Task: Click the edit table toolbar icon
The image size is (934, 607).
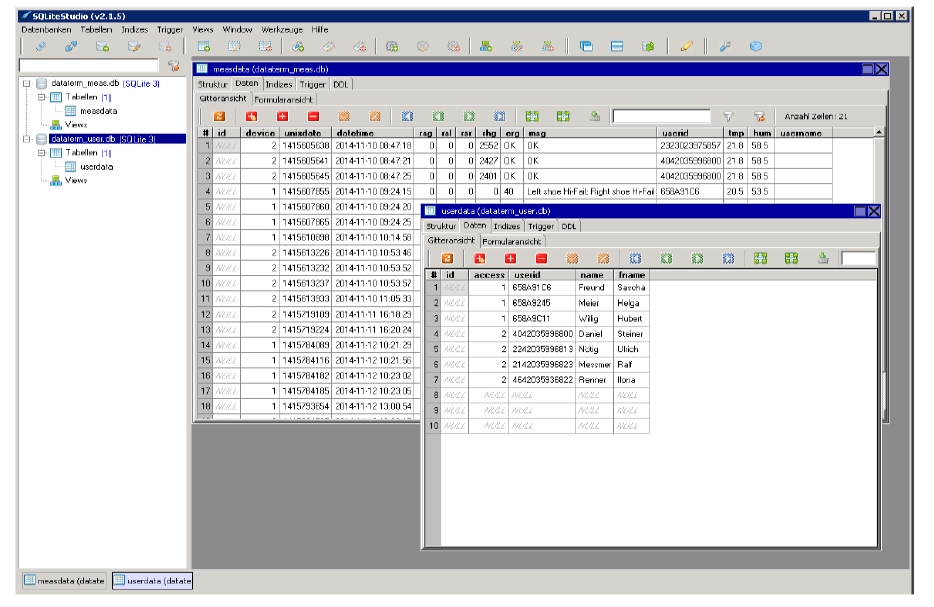Action: [235, 46]
